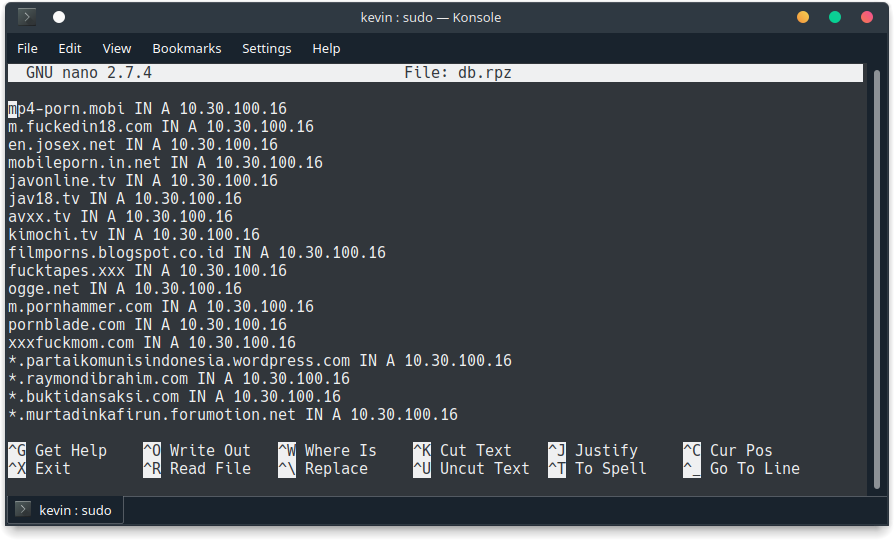Click the '^R Read File' shortcut

tap(197, 469)
